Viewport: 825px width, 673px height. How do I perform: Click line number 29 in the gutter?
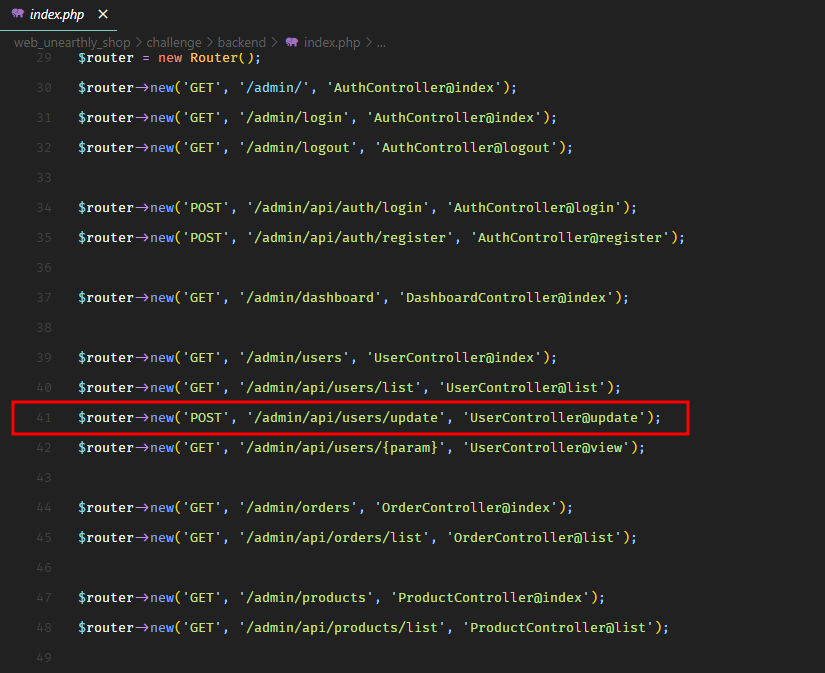click(x=43, y=58)
